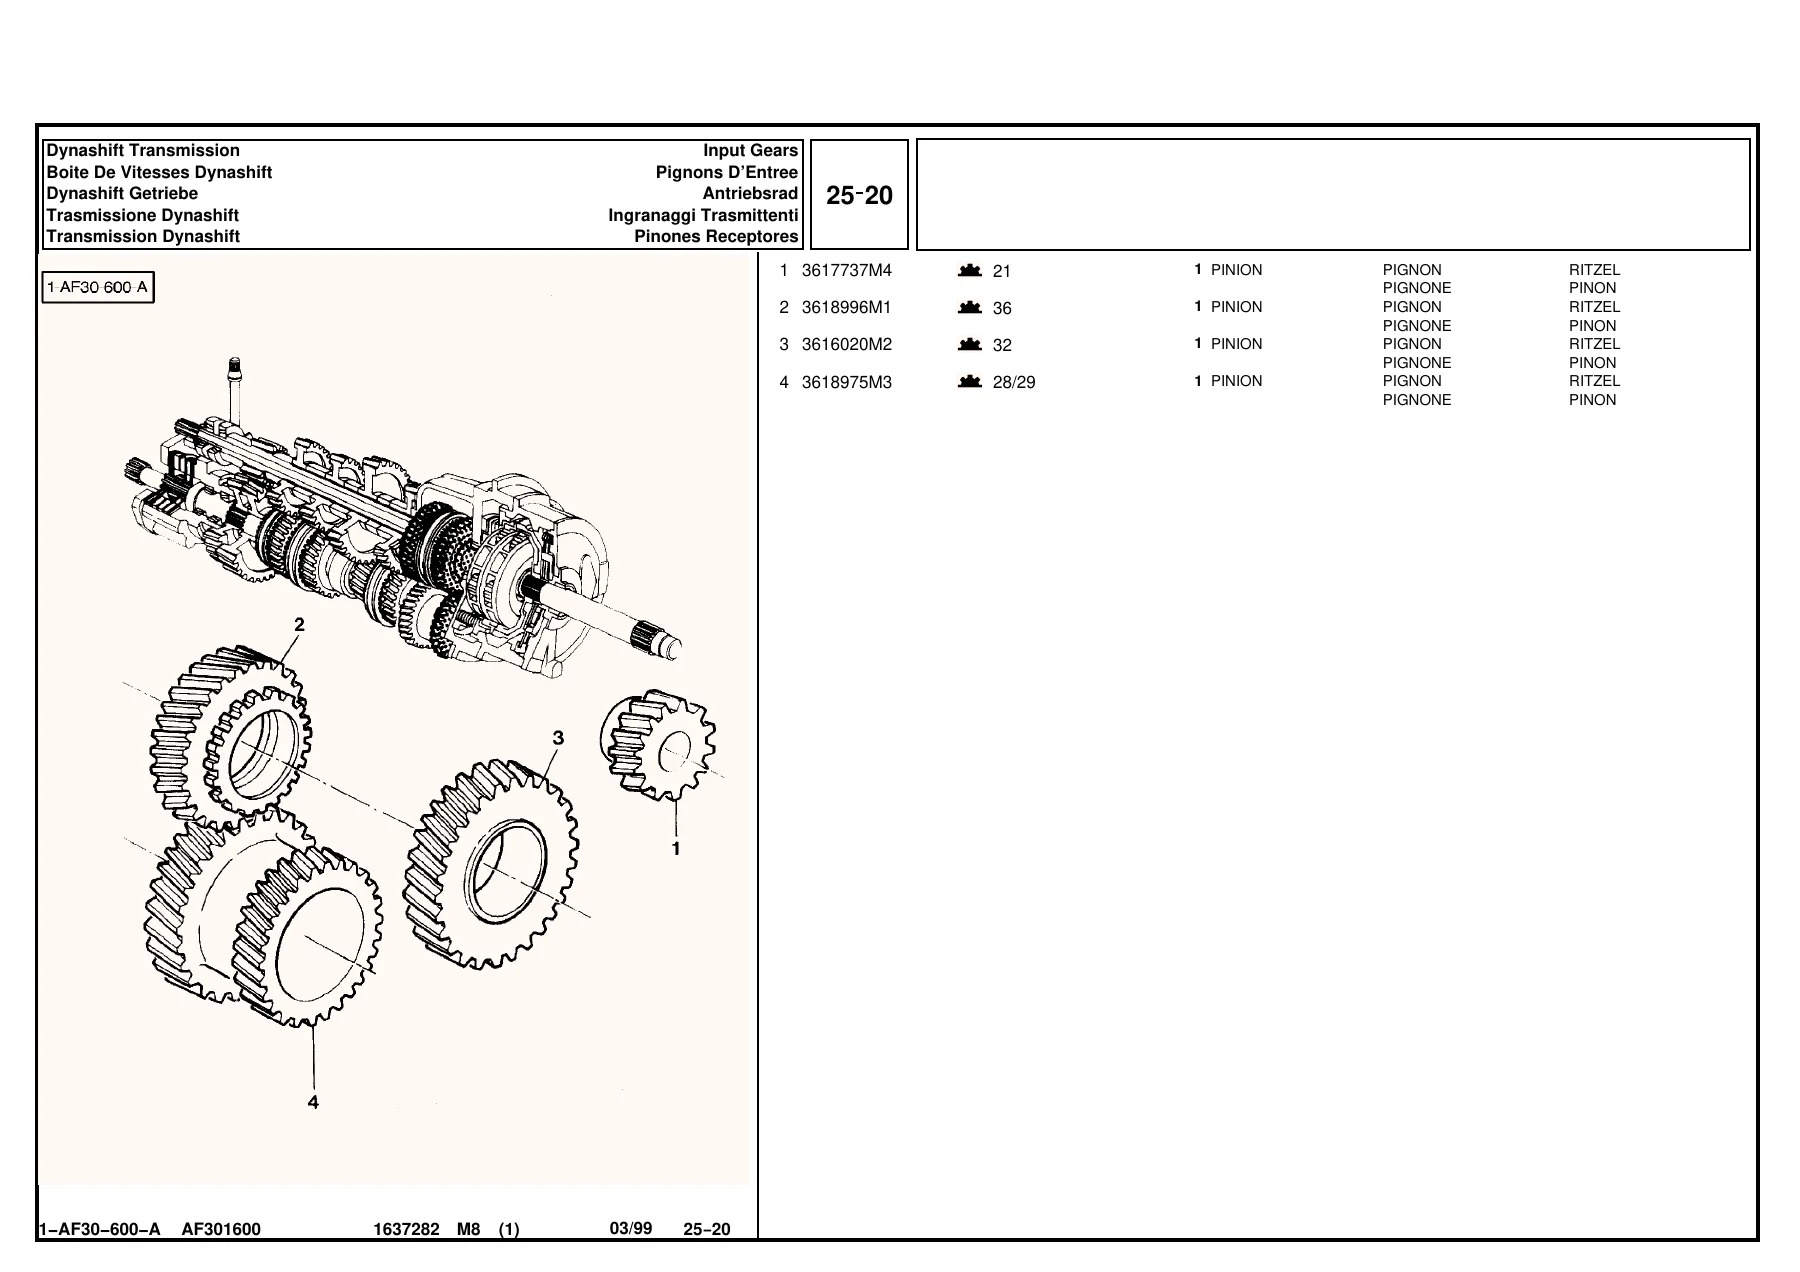This screenshot has height=1272, width=1800.
Task: Click the tooth count '36'
Action: tap(1002, 309)
